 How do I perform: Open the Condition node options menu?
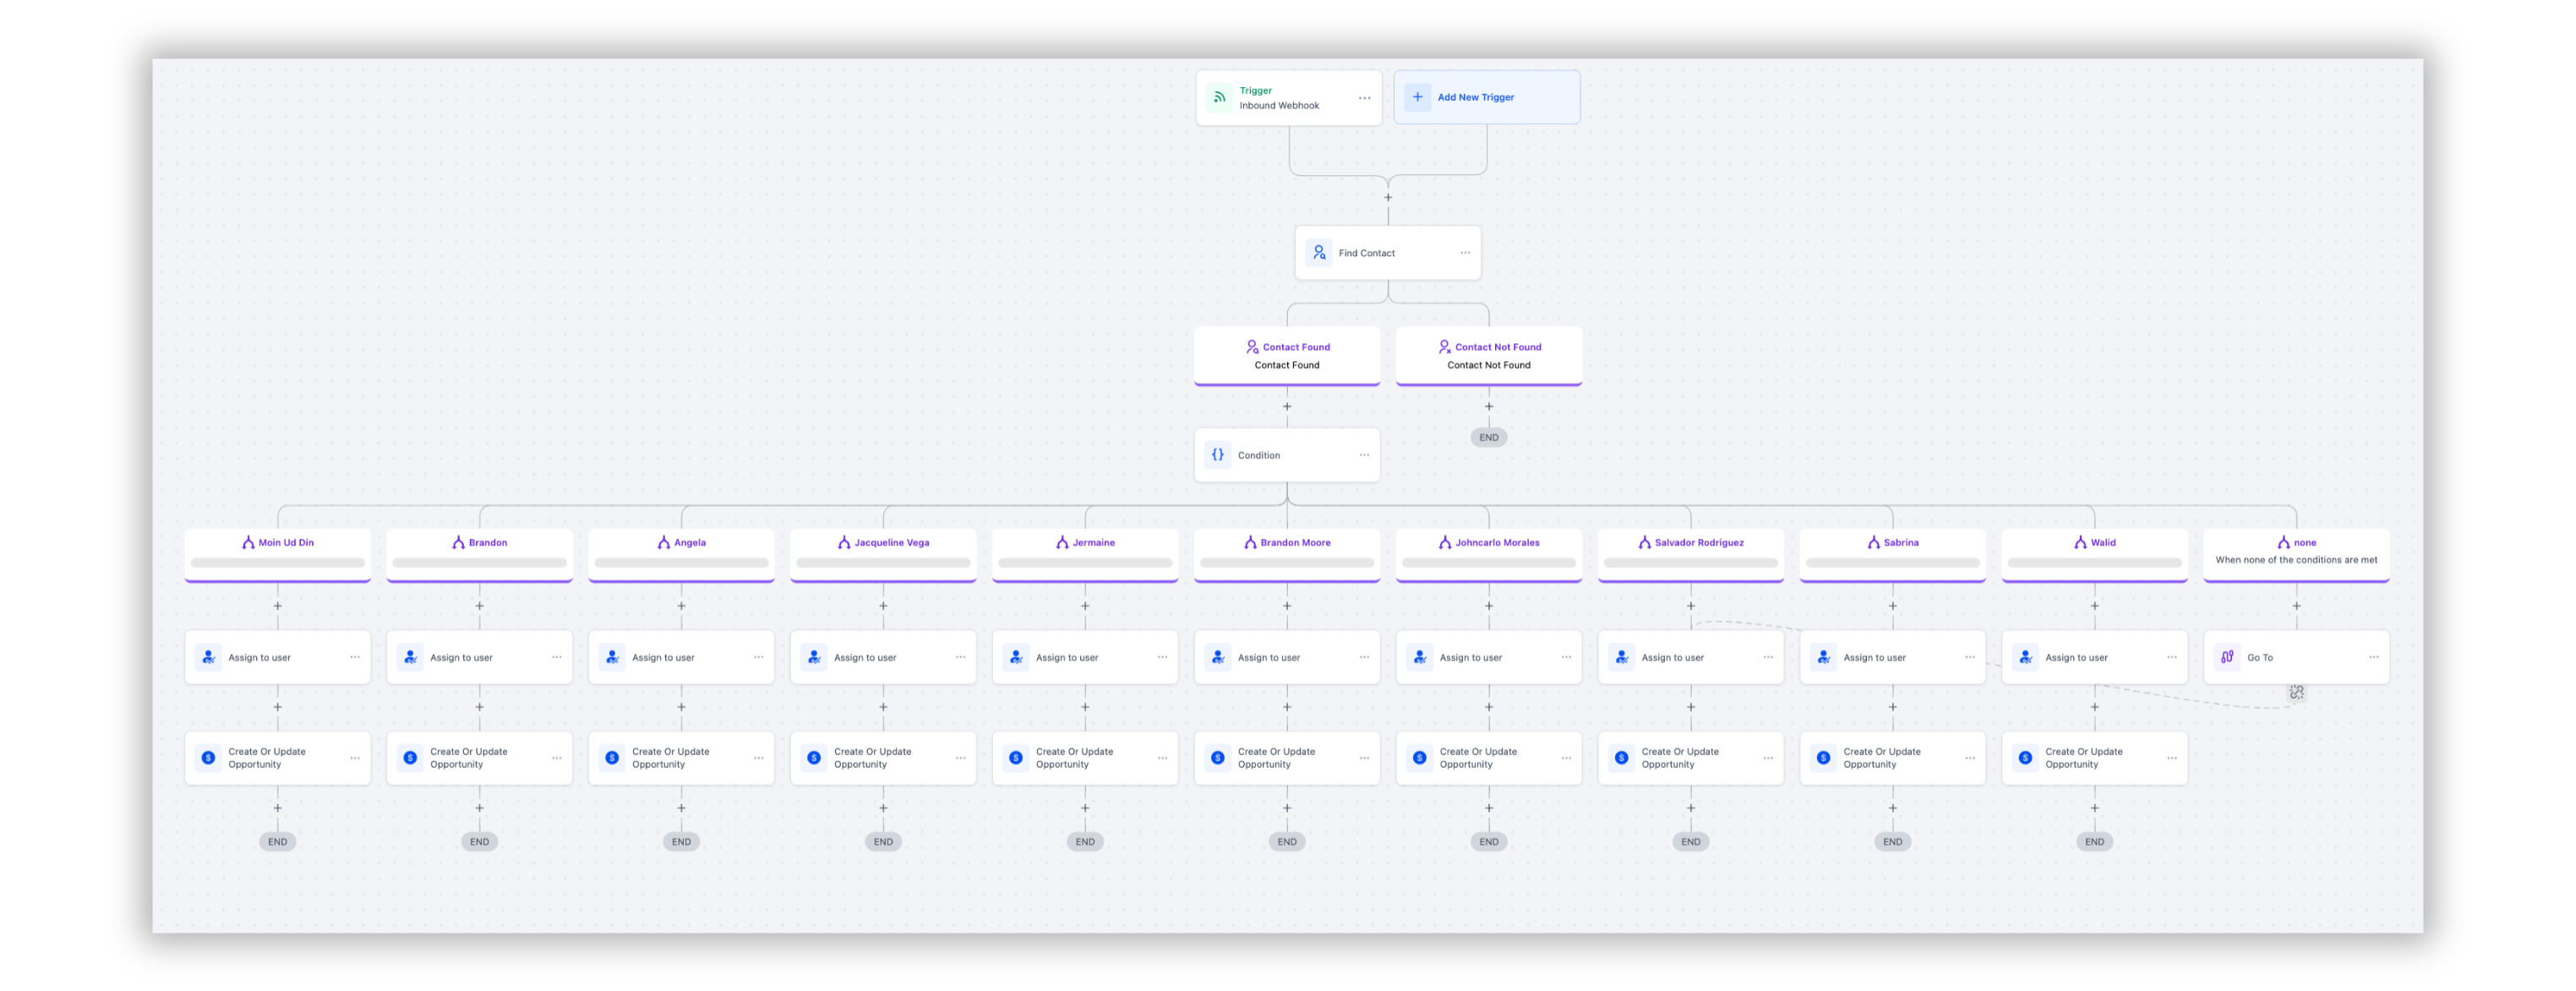coord(1364,455)
